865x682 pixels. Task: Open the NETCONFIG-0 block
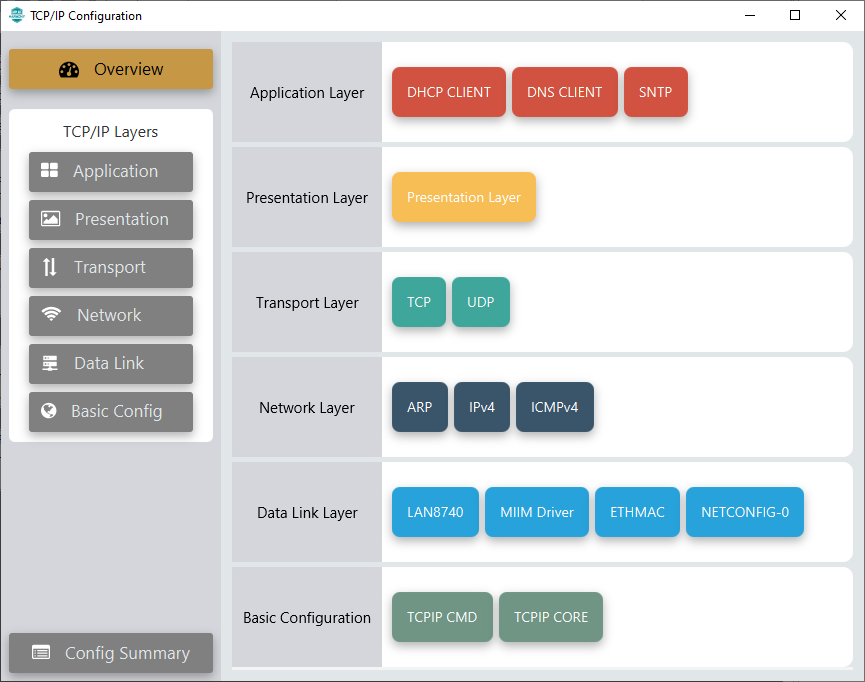pyautogui.click(x=744, y=512)
